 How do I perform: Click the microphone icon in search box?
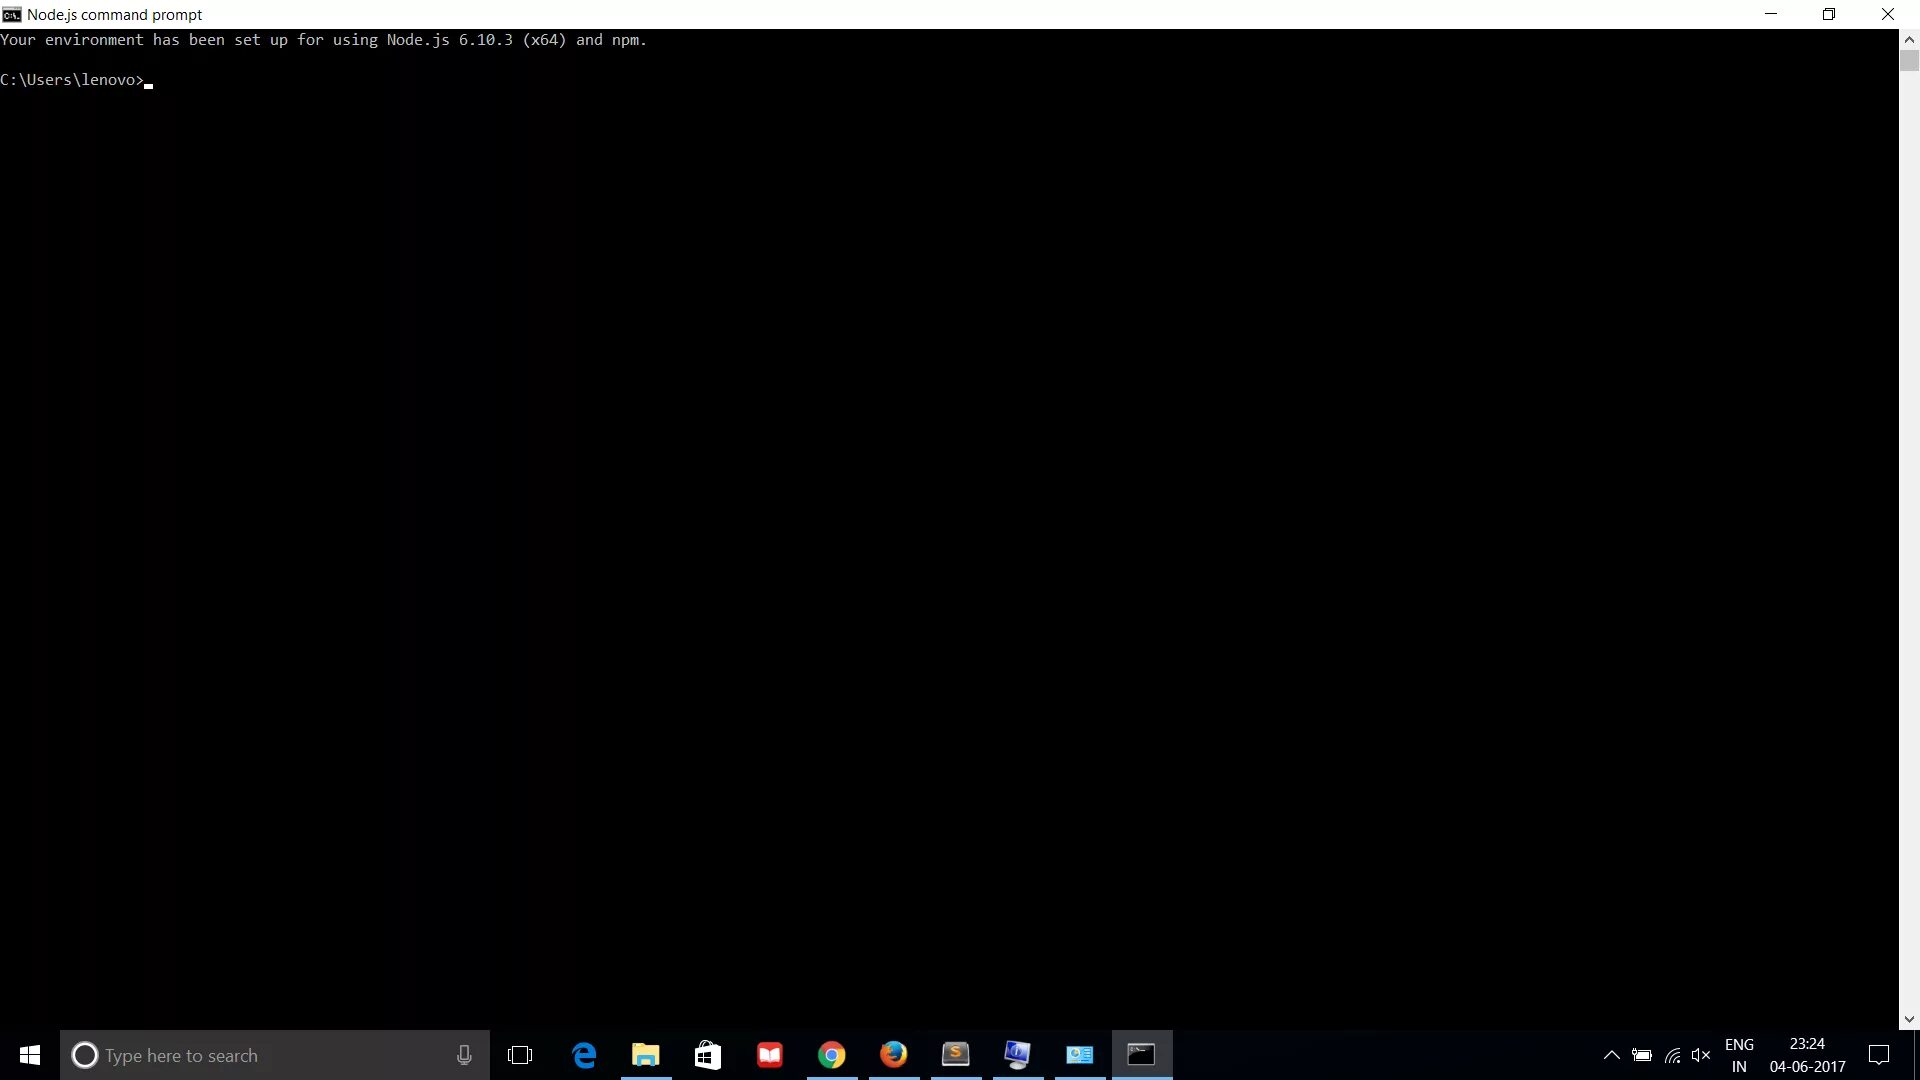tap(464, 1055)
